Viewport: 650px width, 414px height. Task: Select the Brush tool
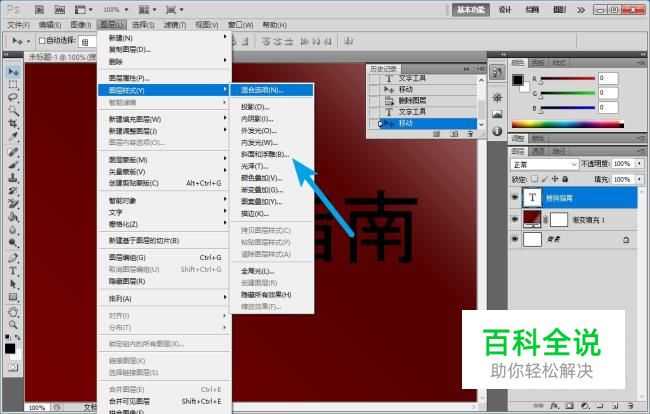13,165
